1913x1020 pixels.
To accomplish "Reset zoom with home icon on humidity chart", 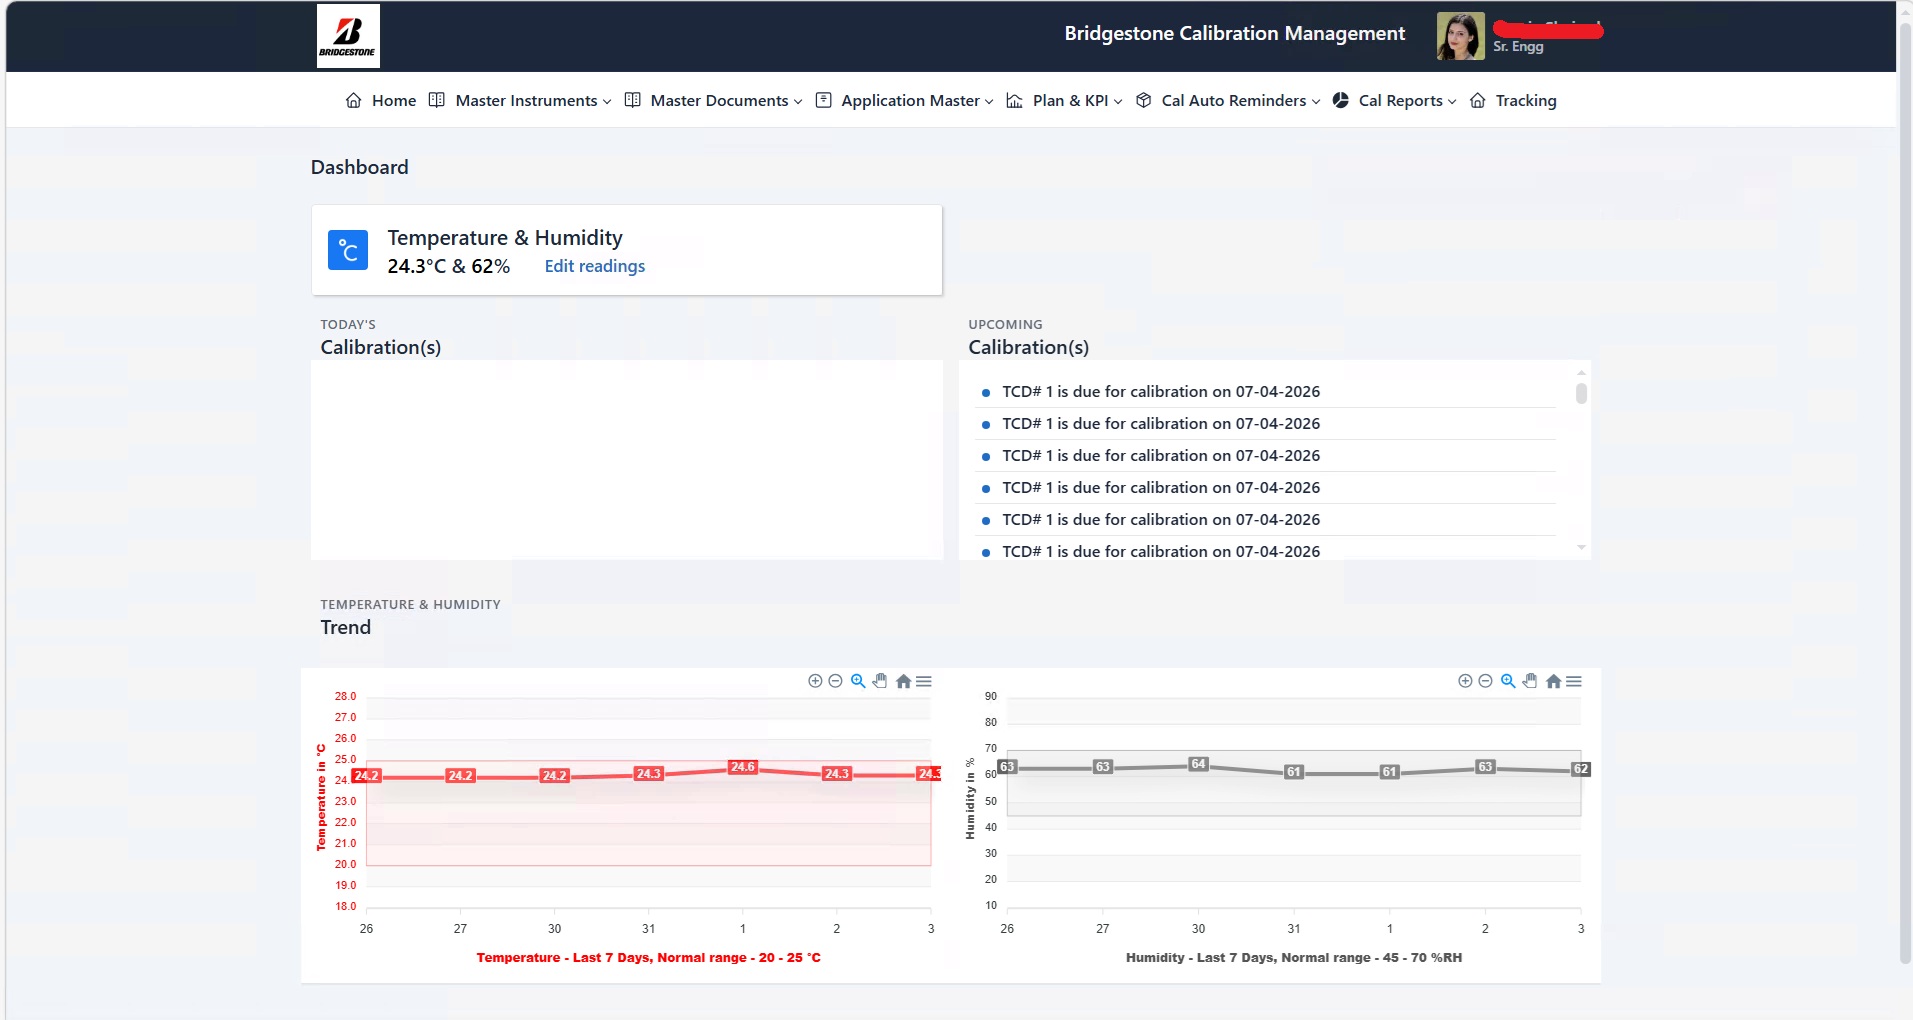I will click(1553, 681).
